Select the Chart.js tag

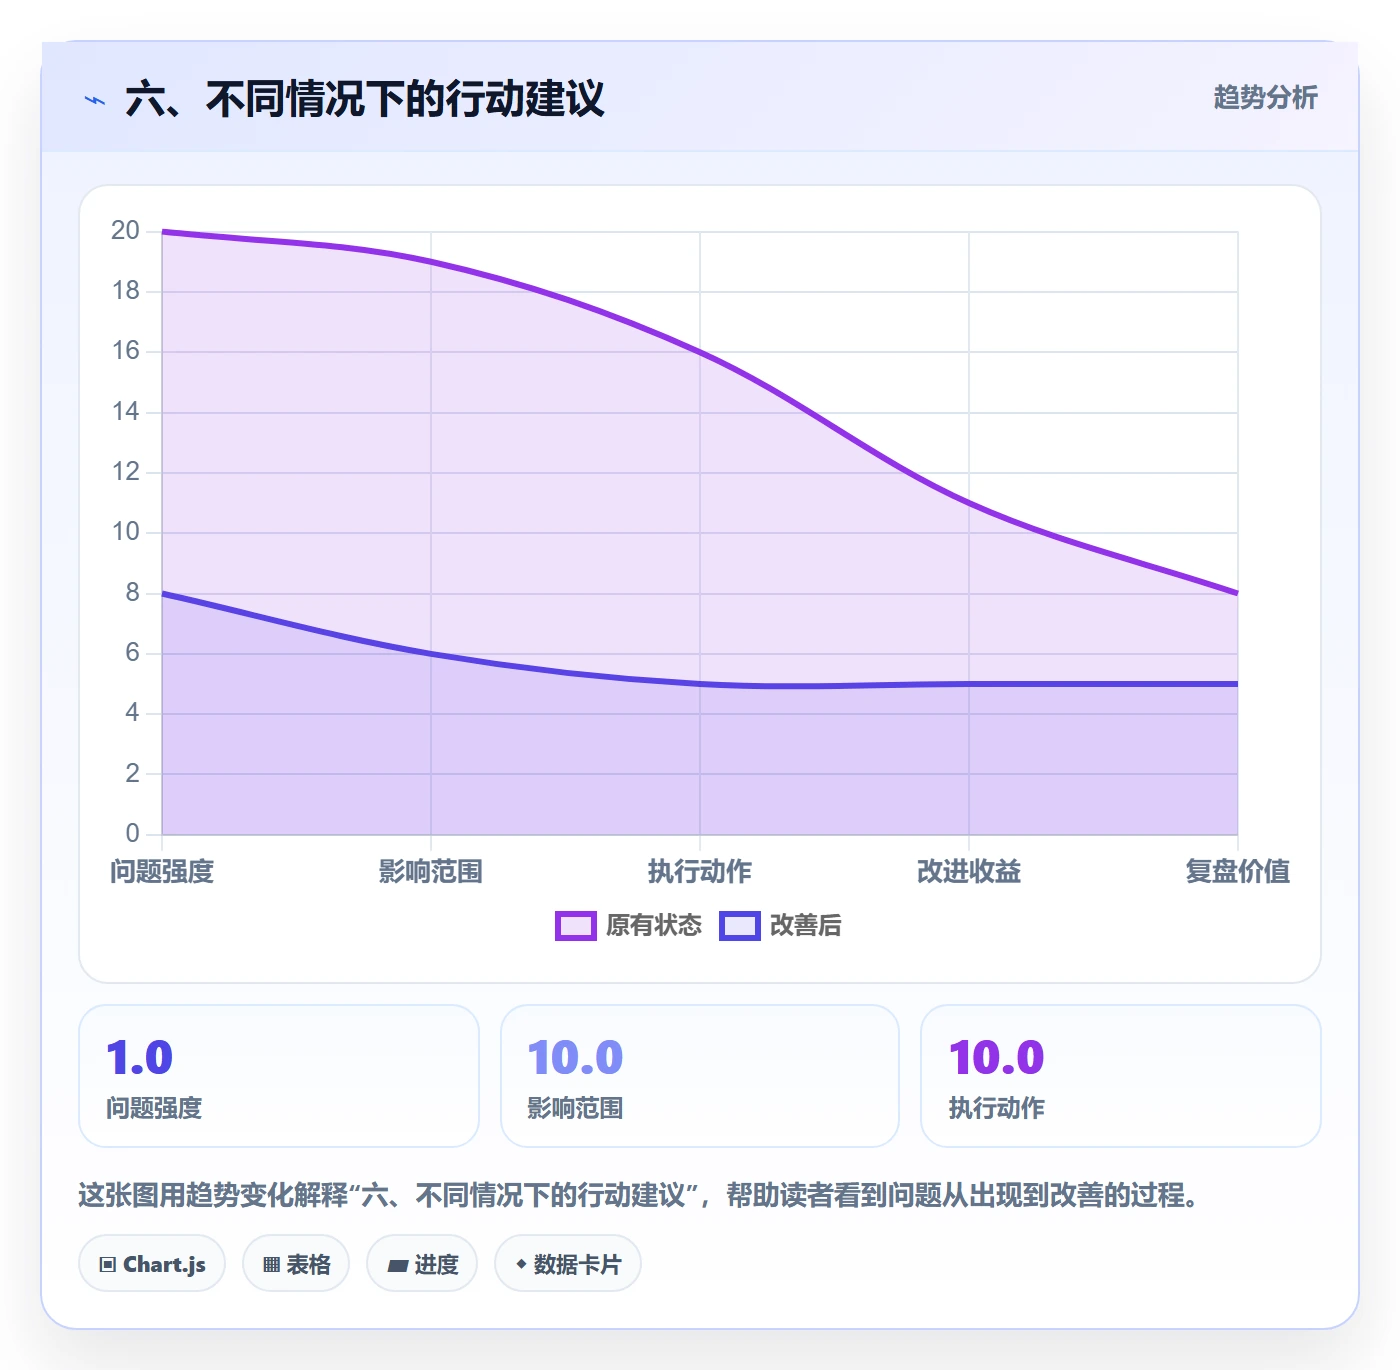[152, 1264]
